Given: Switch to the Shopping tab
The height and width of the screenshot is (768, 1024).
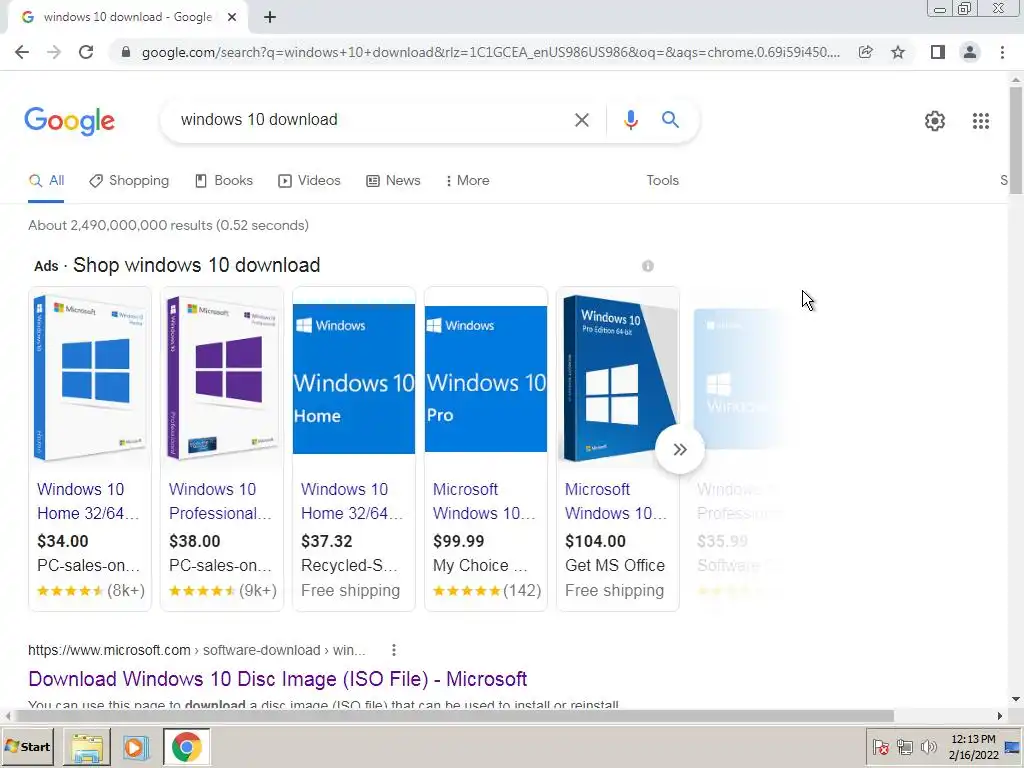Looking at the screenshot, I should coord(129,181).
